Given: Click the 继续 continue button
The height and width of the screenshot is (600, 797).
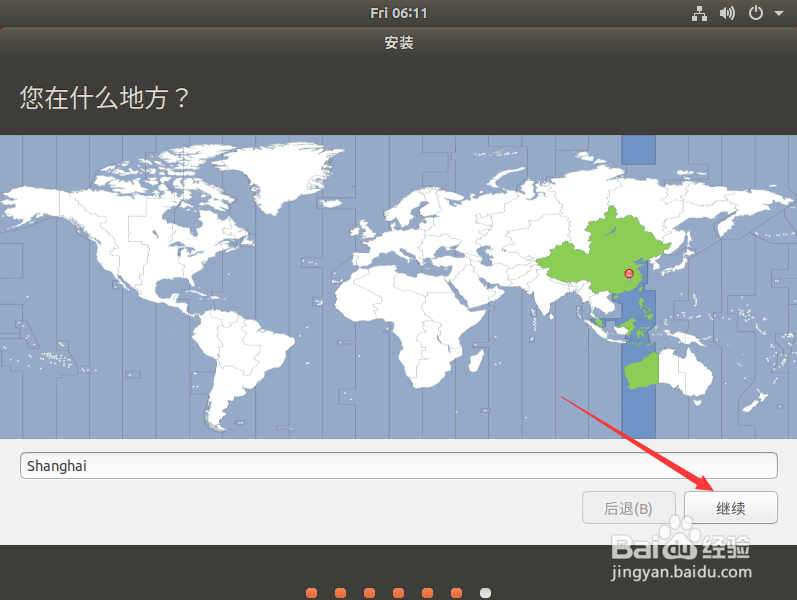Looking at the screenshot, I should pyautogui.click(x=730, y=507).
